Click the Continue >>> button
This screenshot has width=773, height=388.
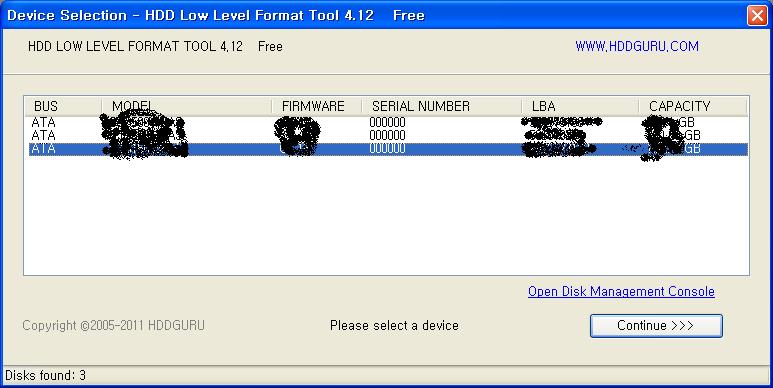[x=656, y=326]
